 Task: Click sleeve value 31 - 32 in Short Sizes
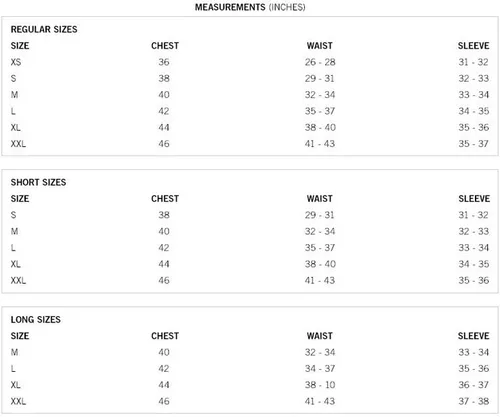[474, 215]
